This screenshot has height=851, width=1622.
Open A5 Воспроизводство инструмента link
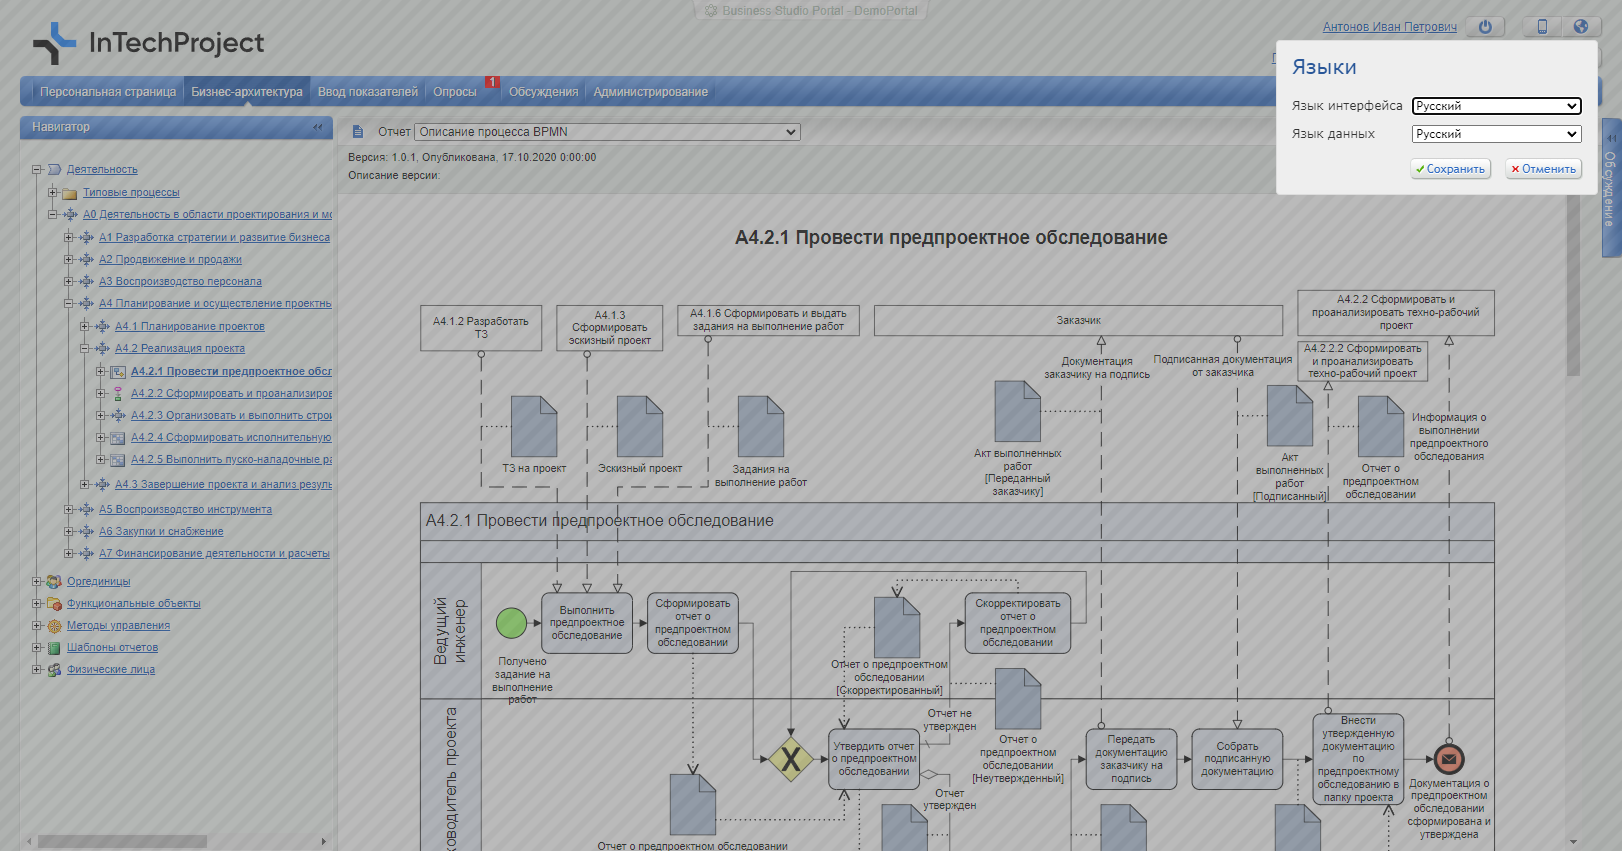pyautogui.click(x=185, y=510)
